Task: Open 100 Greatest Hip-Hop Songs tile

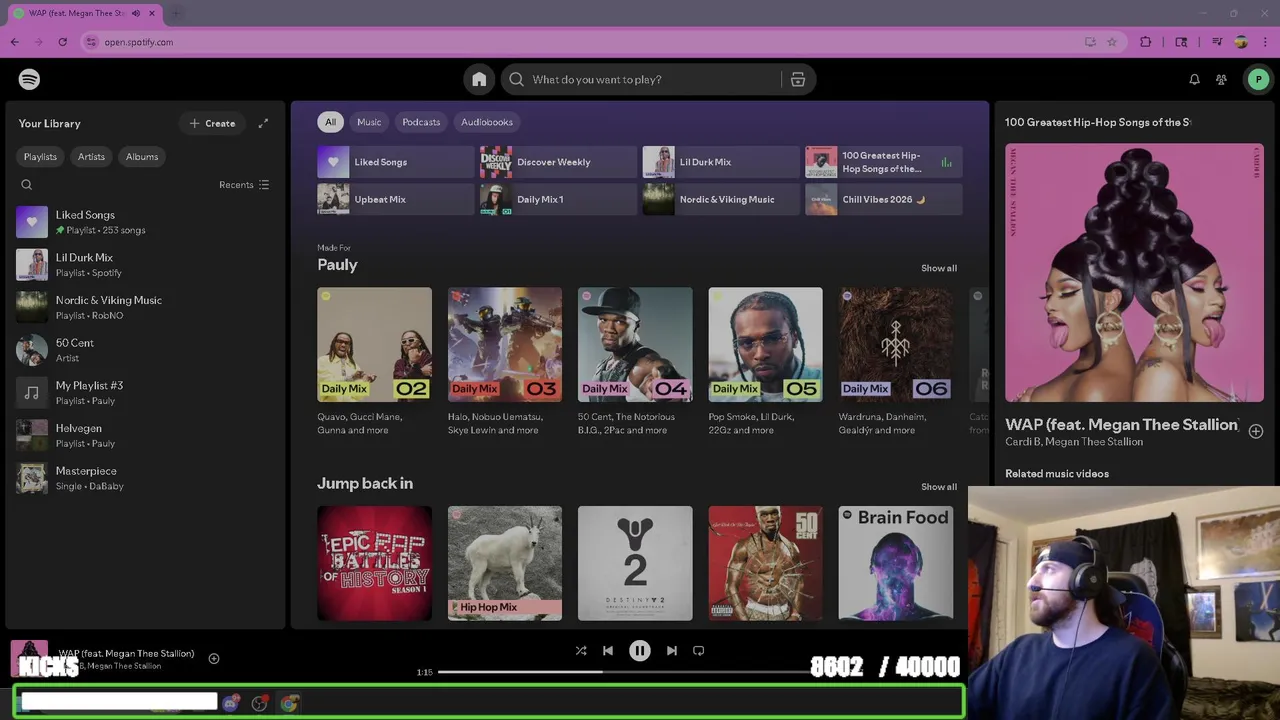Action: [884, 162]
